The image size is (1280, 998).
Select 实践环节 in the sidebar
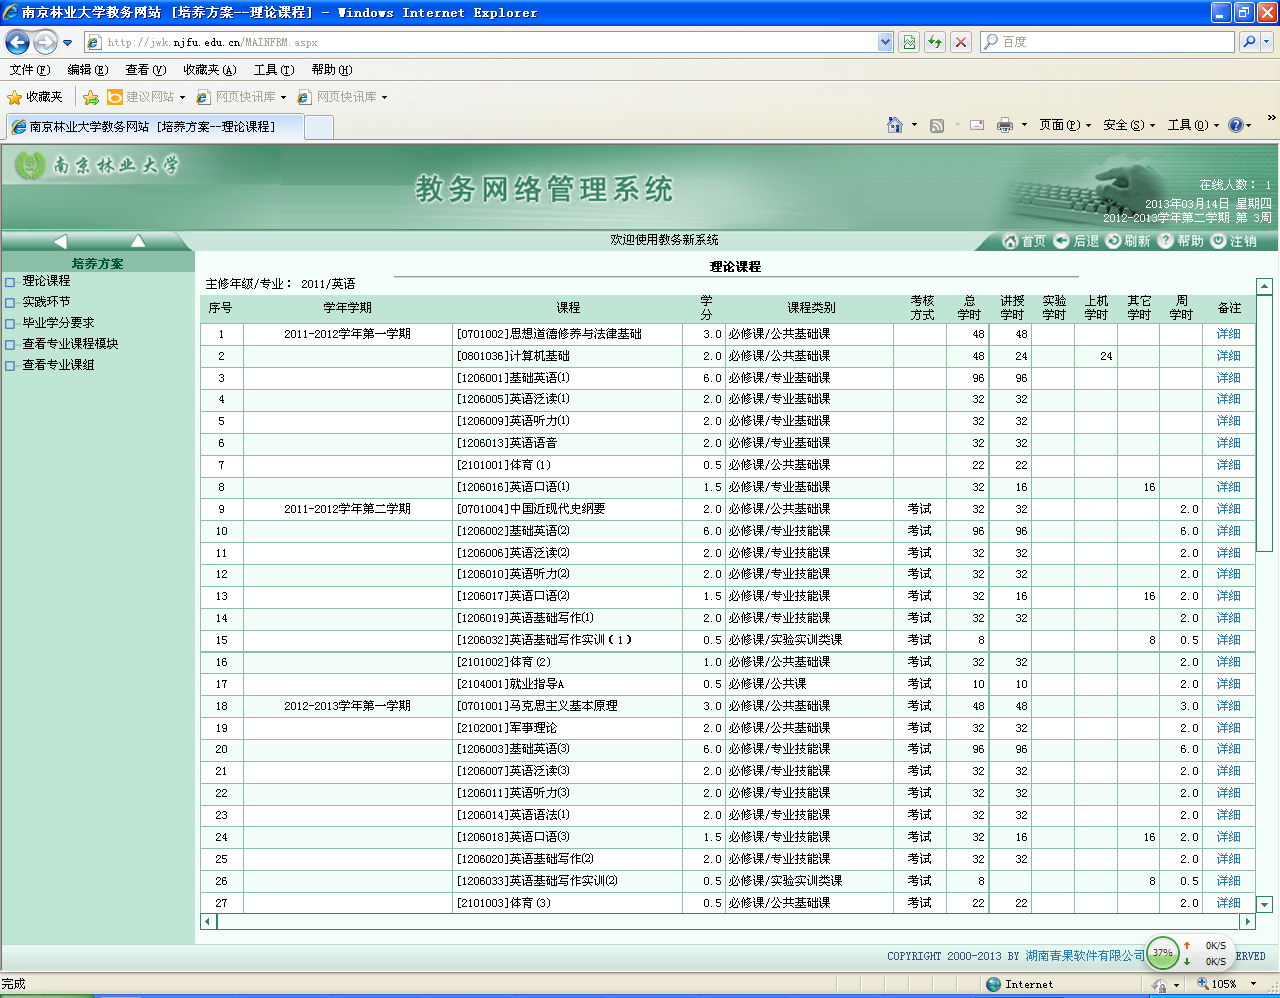(46, 302)
